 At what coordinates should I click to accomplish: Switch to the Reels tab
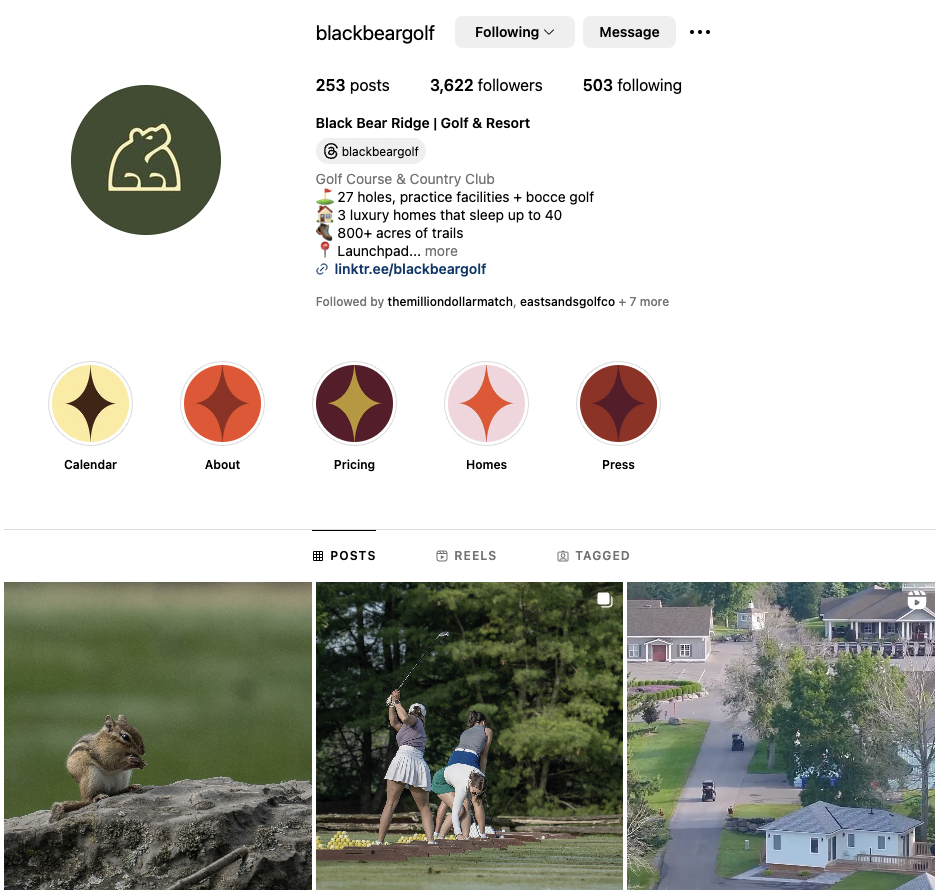[x=466, y=556]
